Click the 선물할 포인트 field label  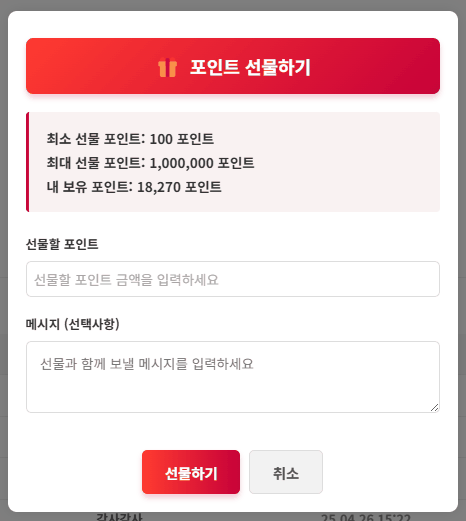coord(62,244)
